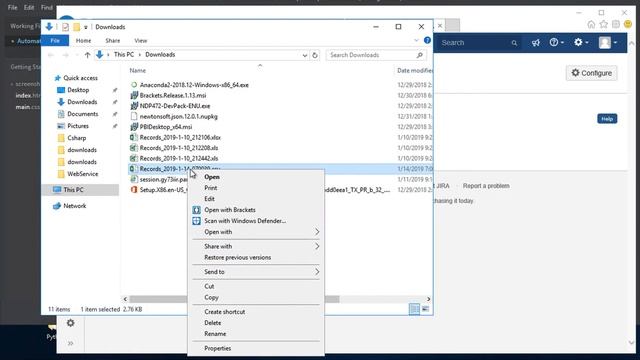
Task: Click the settings gear in the browser sidebar
Action: coord(71,323)
